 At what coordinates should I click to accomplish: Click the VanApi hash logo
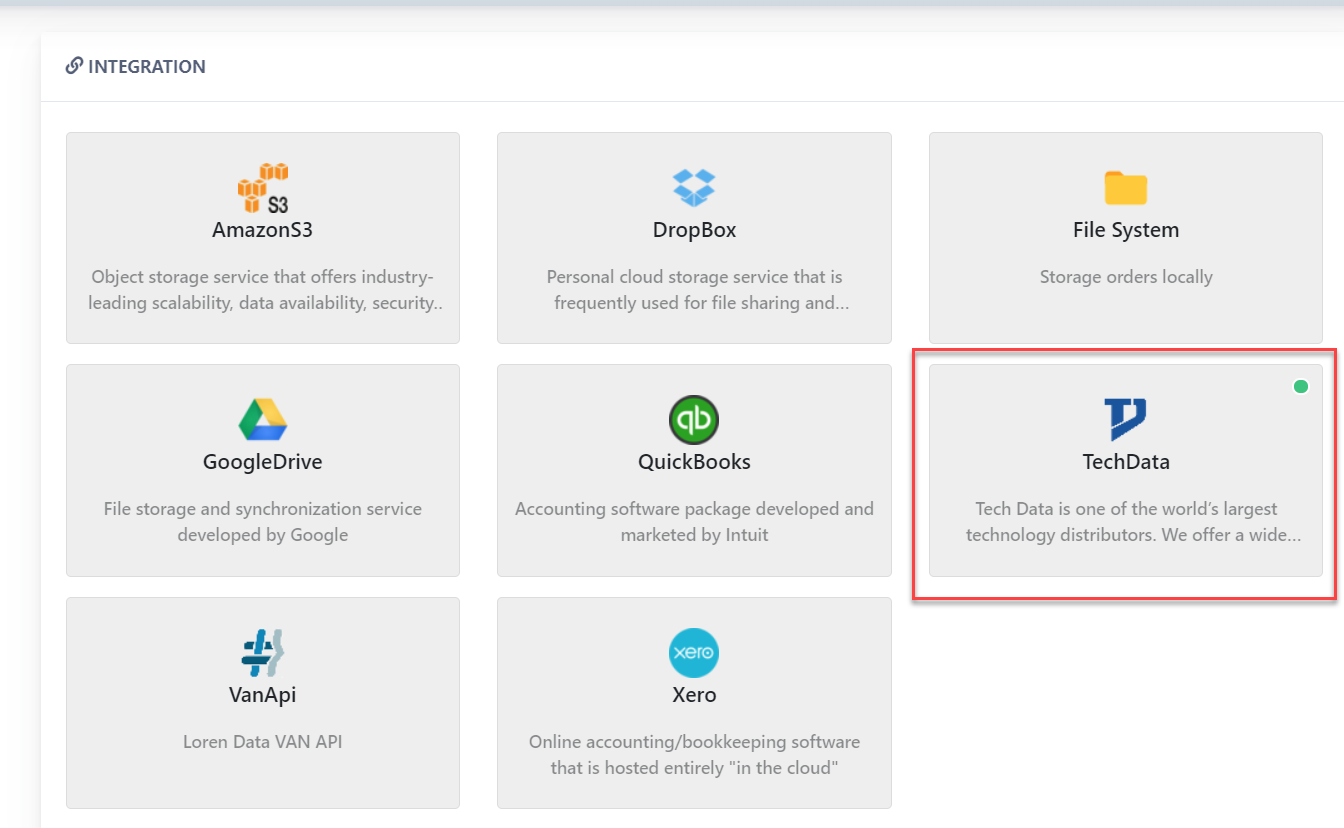263,653
